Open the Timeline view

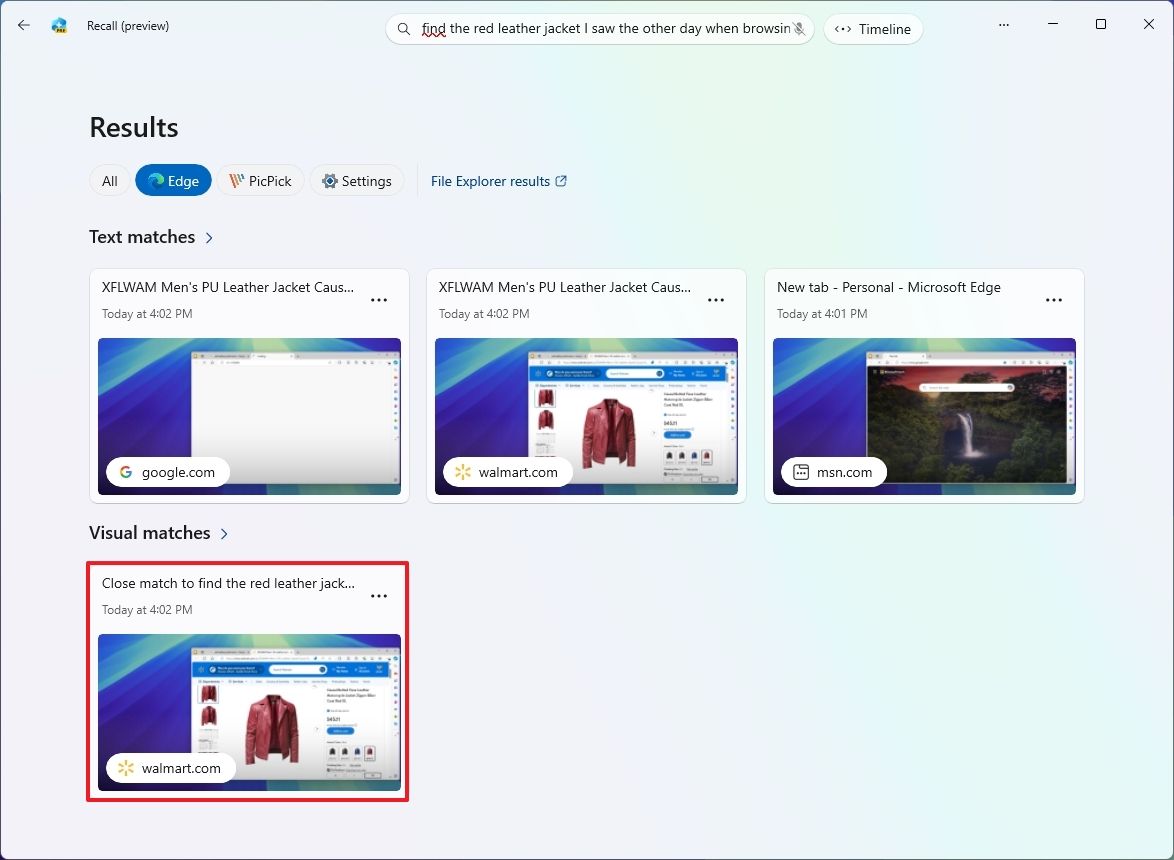tap(873, 29)
